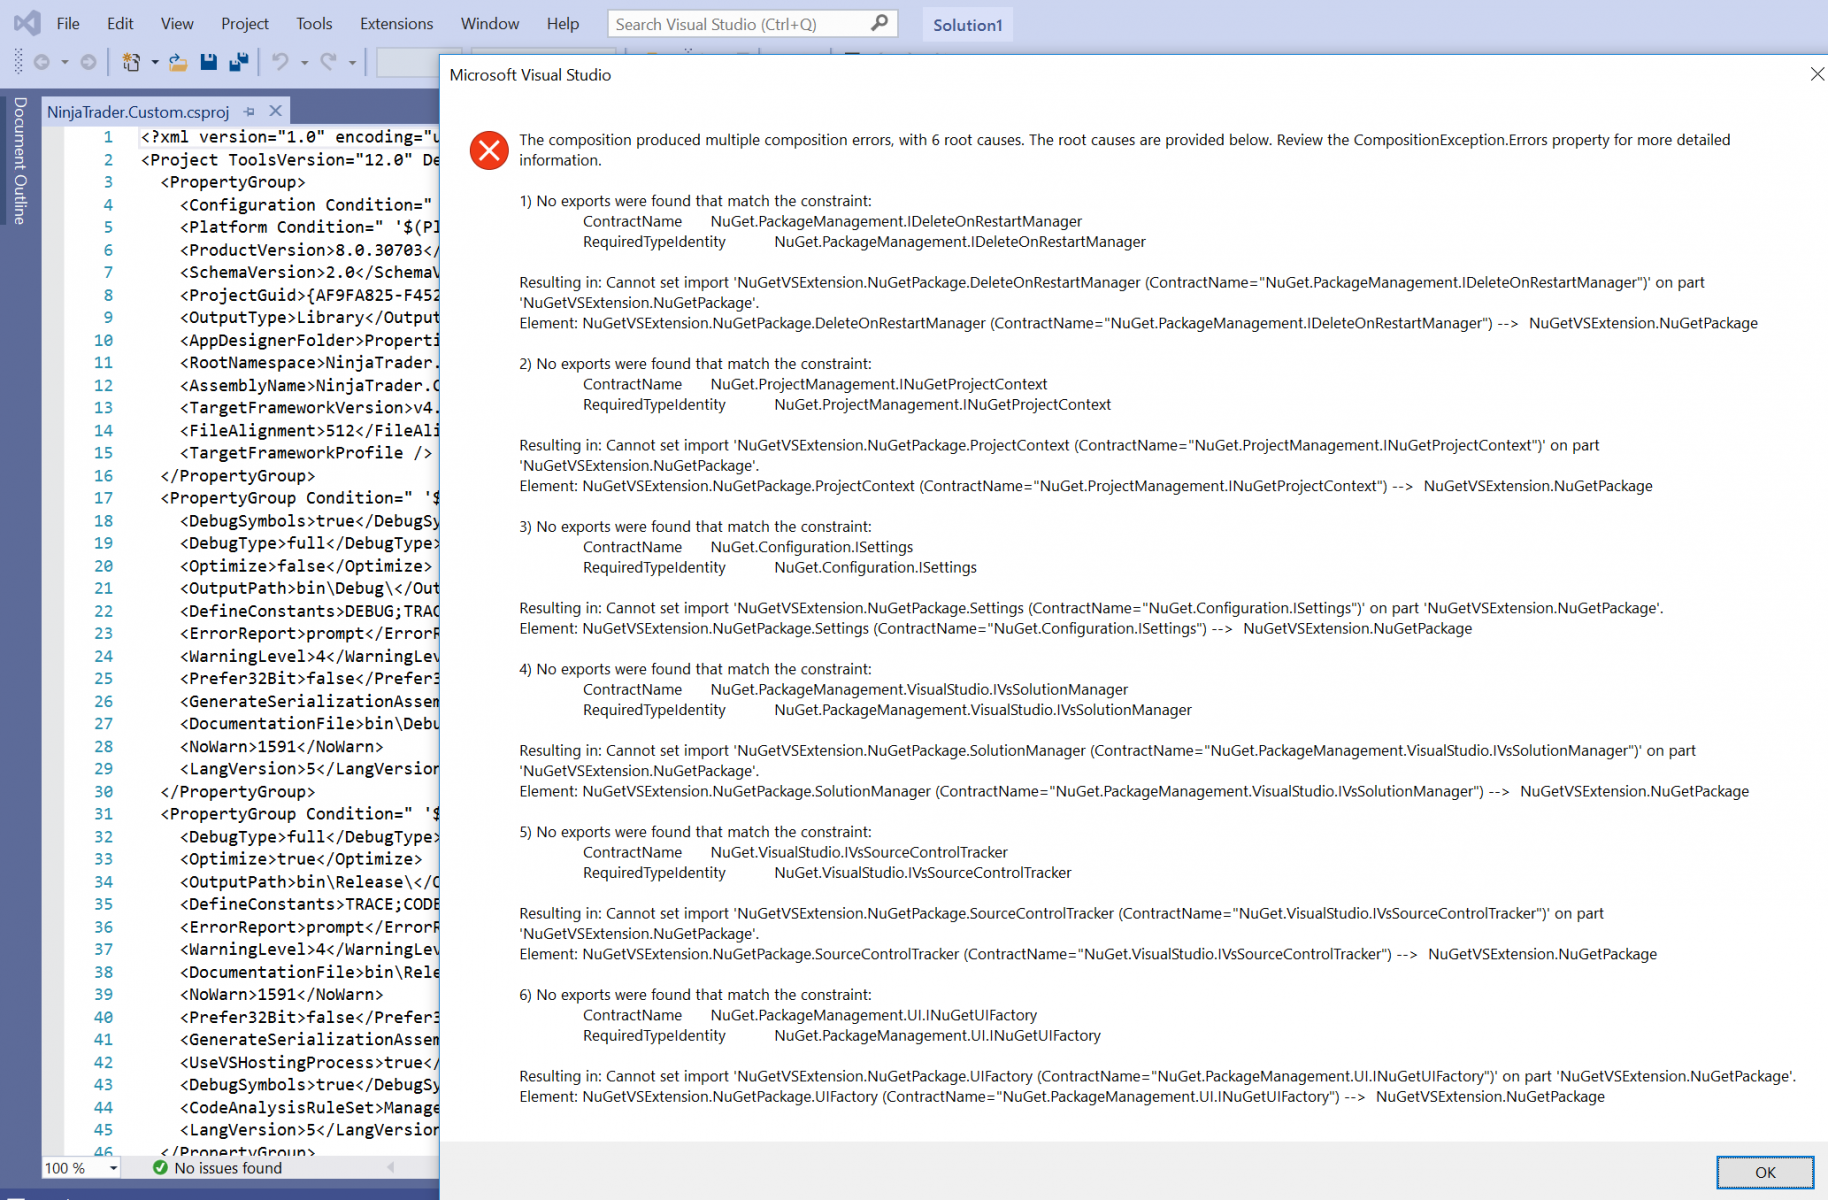The height and width of the screenshot is (1200, 1828).
Task: Click the toolbar drag-handle grip
Action: pyautogui.click(x=18, y=62)
